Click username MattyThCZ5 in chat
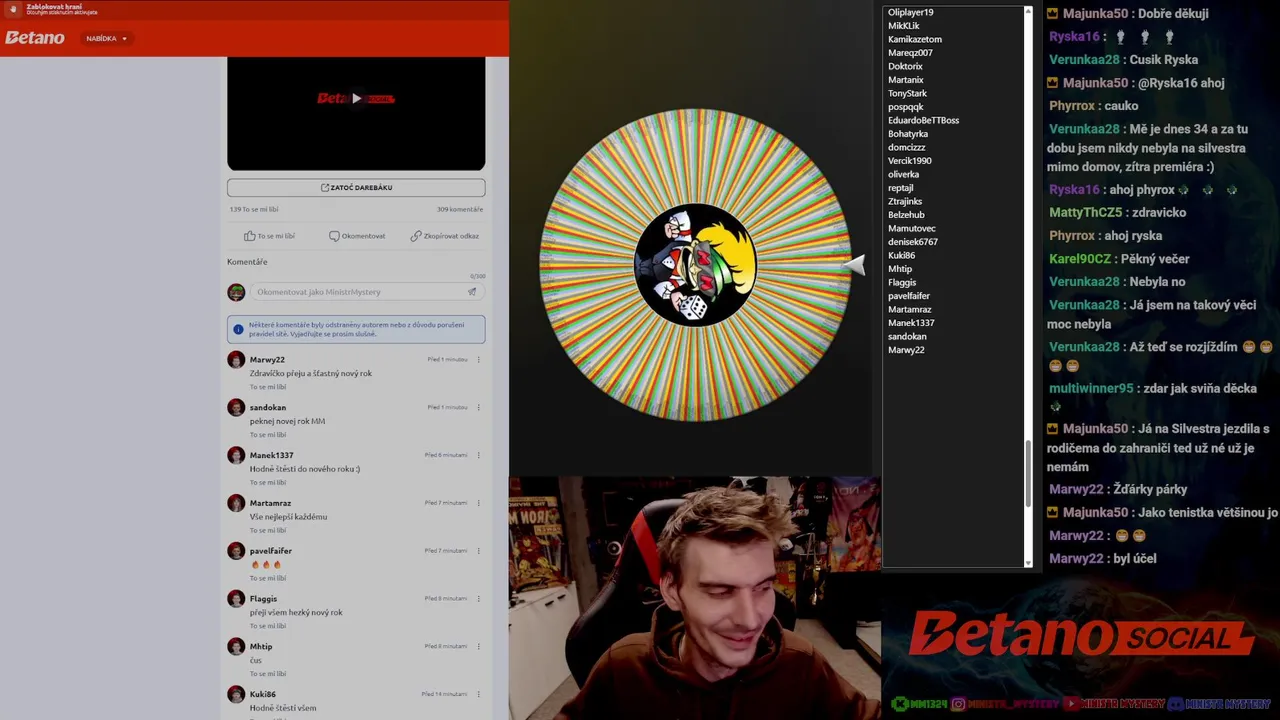Image resolution: width=1280 pixels, height=720 pixels. (x=1086, y=212)
